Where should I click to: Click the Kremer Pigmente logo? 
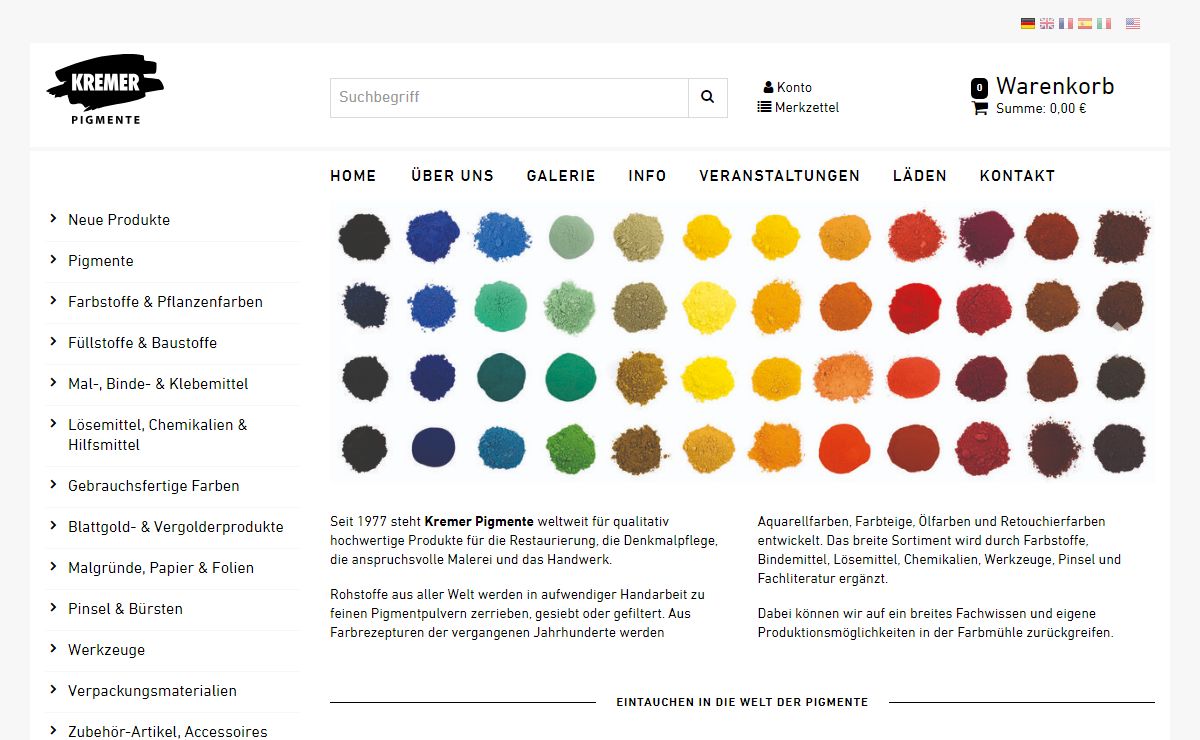coord(105,90)
